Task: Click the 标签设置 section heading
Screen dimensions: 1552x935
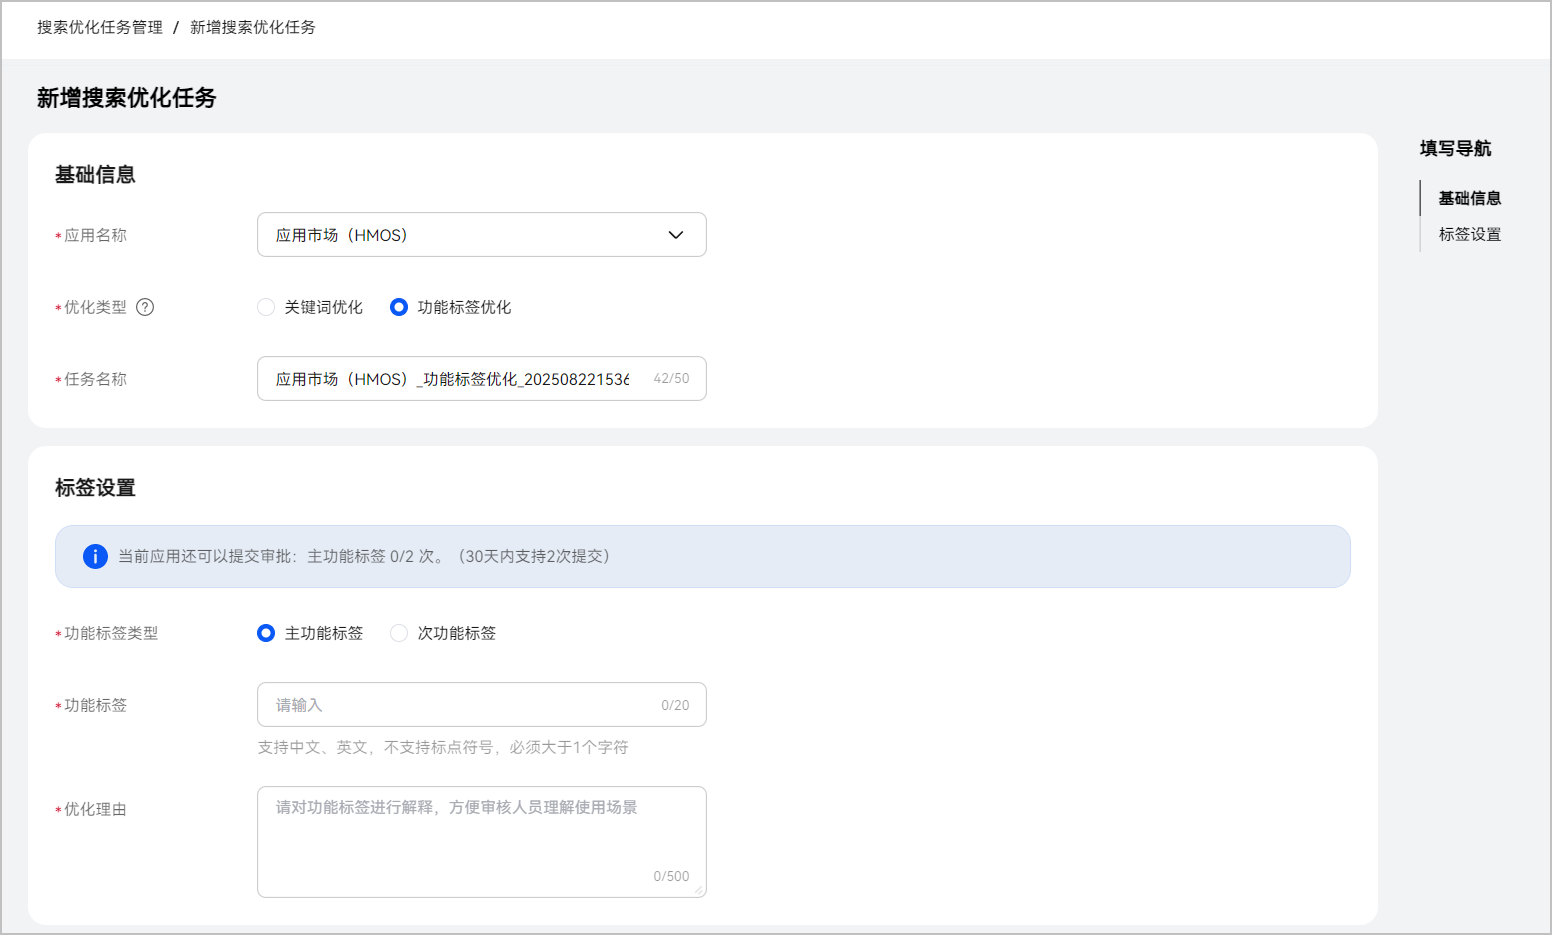Action: [x=95, y=488]
